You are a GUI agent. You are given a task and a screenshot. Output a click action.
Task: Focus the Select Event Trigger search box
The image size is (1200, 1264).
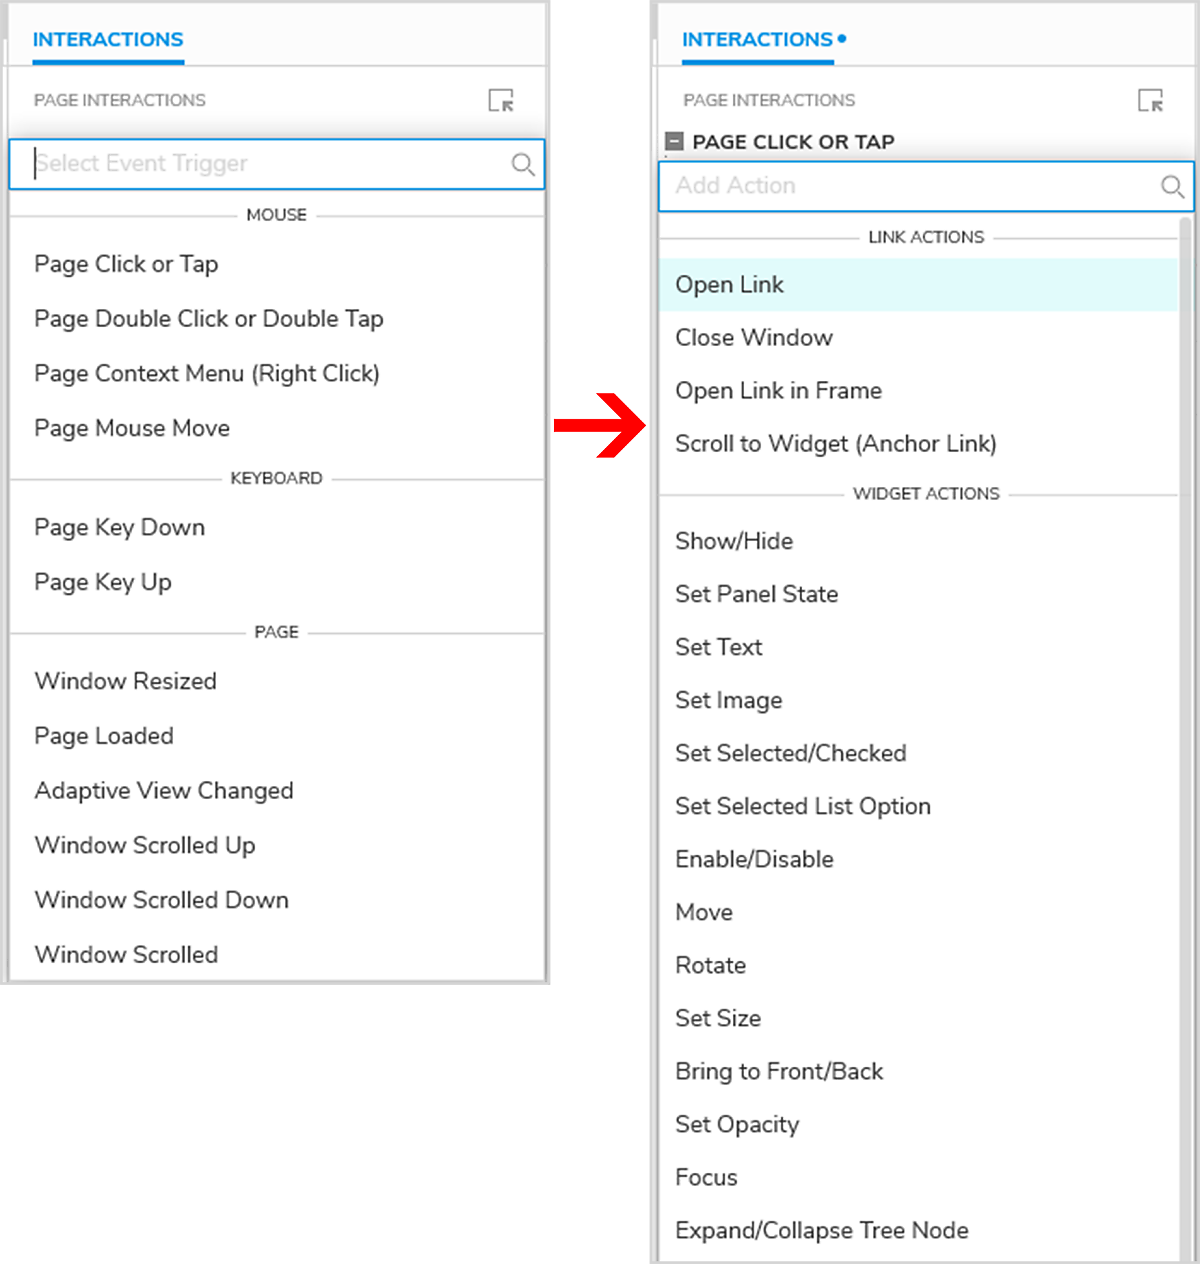tap(260, 164)
